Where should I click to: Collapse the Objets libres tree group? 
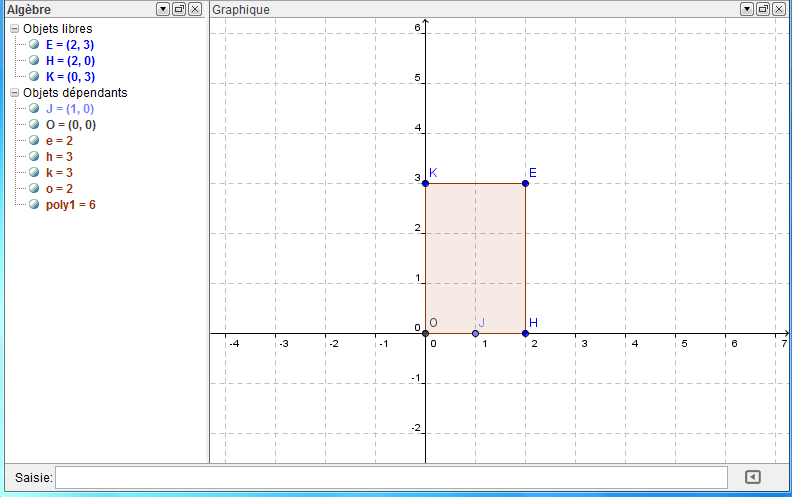[x=14, y=29]
